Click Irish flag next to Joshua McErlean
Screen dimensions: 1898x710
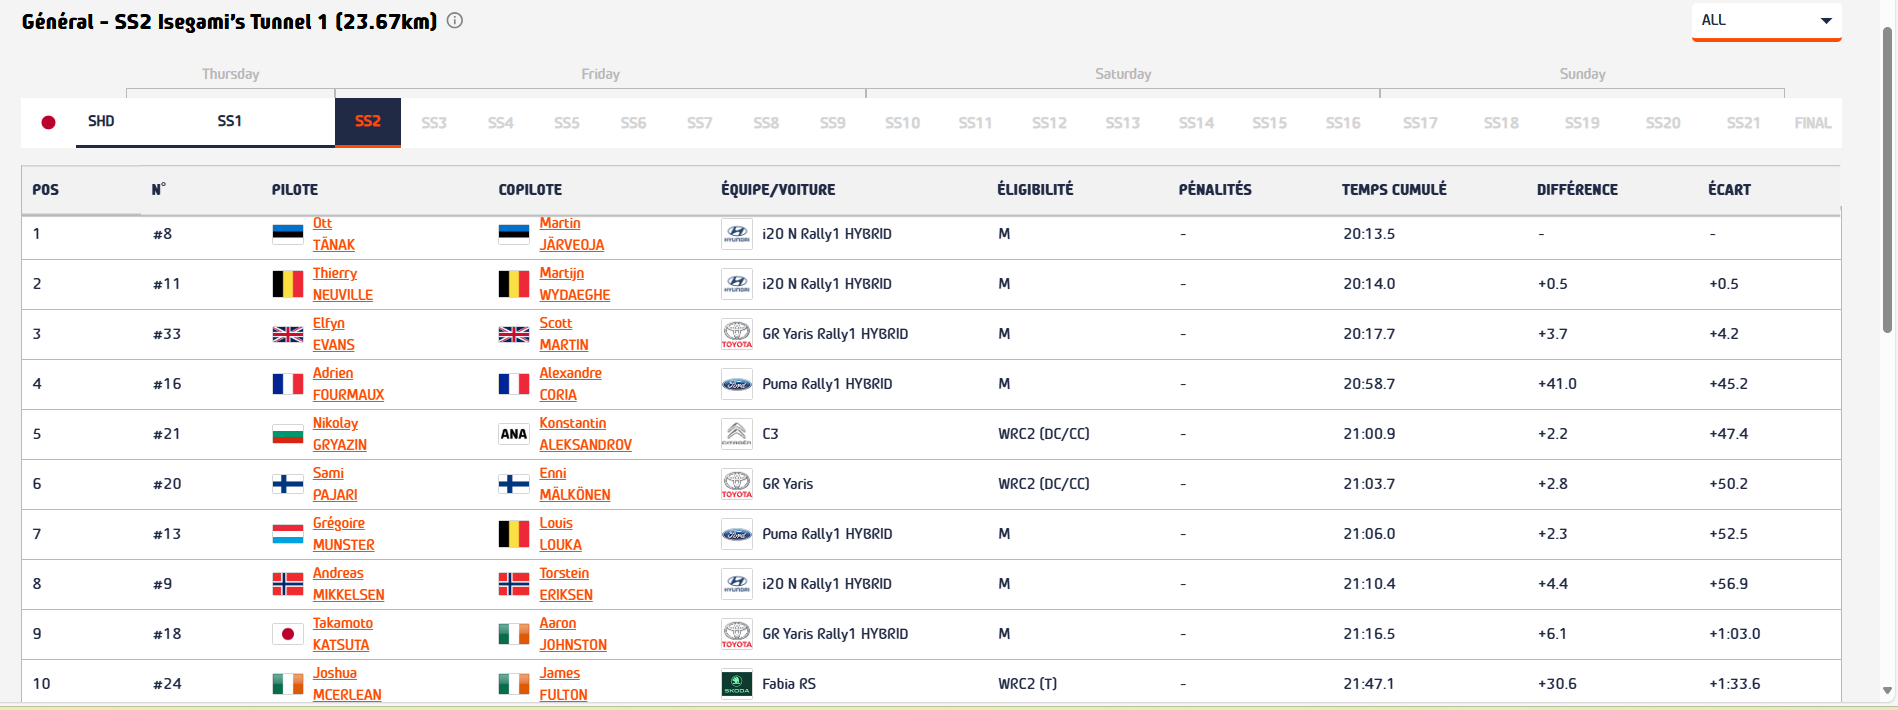coord(288,684)
